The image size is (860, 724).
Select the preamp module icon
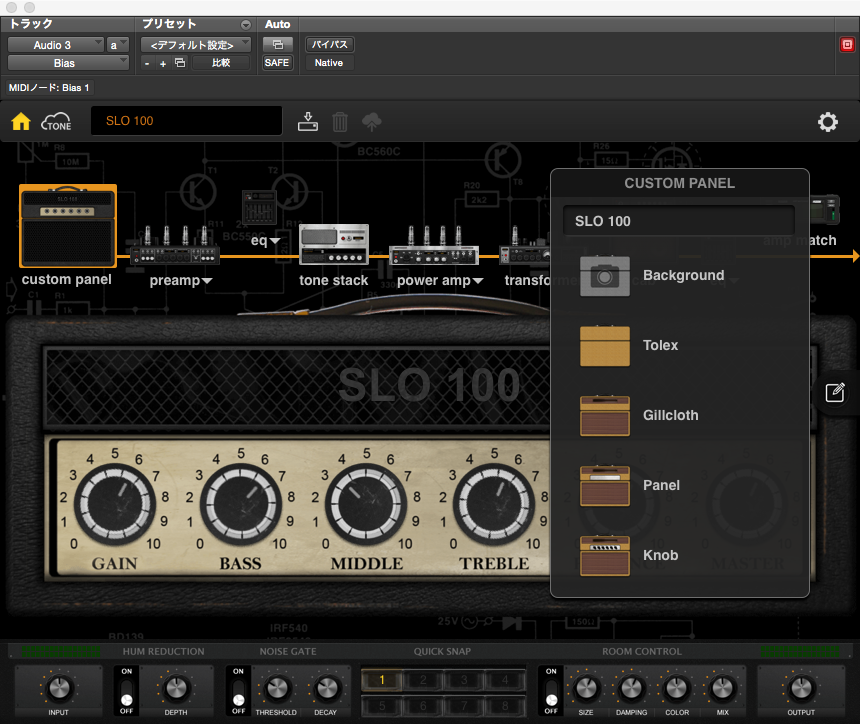pyautogui.click(x=175, y=245)
